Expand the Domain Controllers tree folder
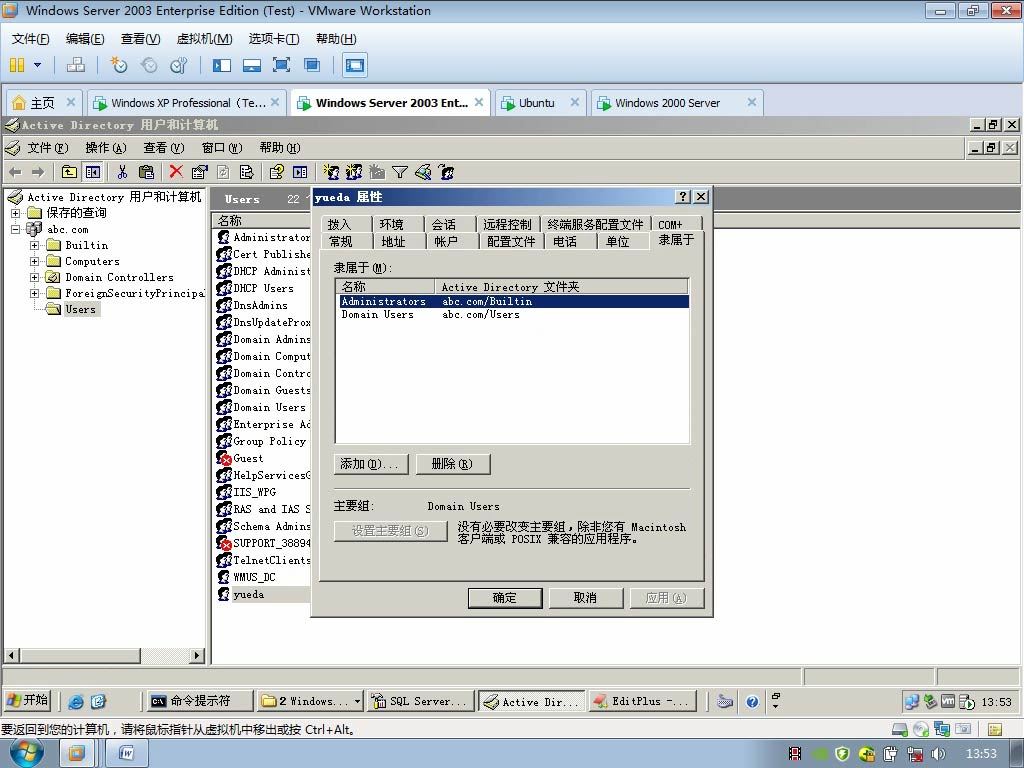 pyautogui.click(x=34, y=277)
